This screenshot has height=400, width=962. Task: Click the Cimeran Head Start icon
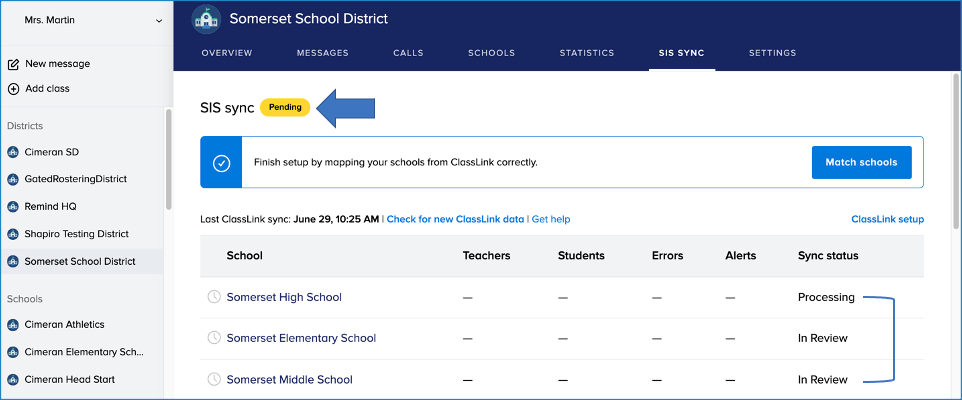point(13,380)
